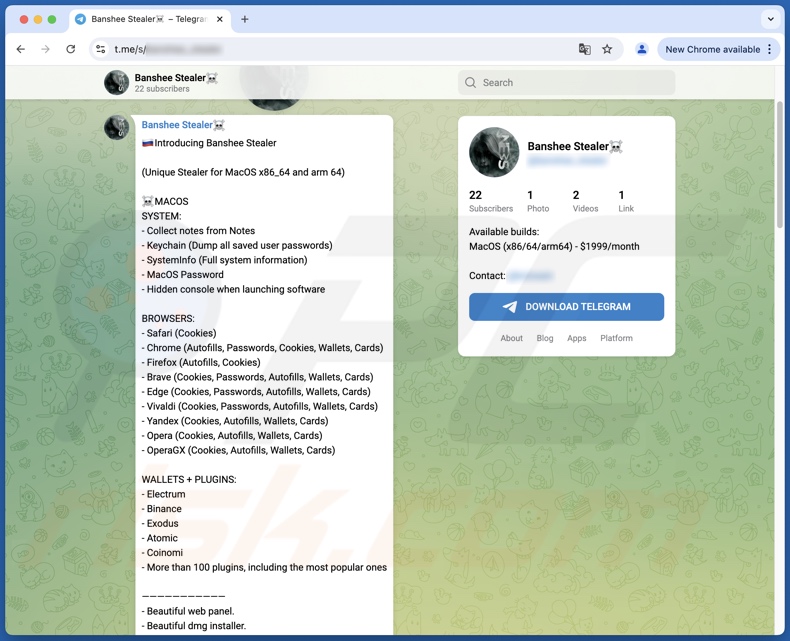
Task: Click the blurred Contact handle
Action: coord(531,276)
